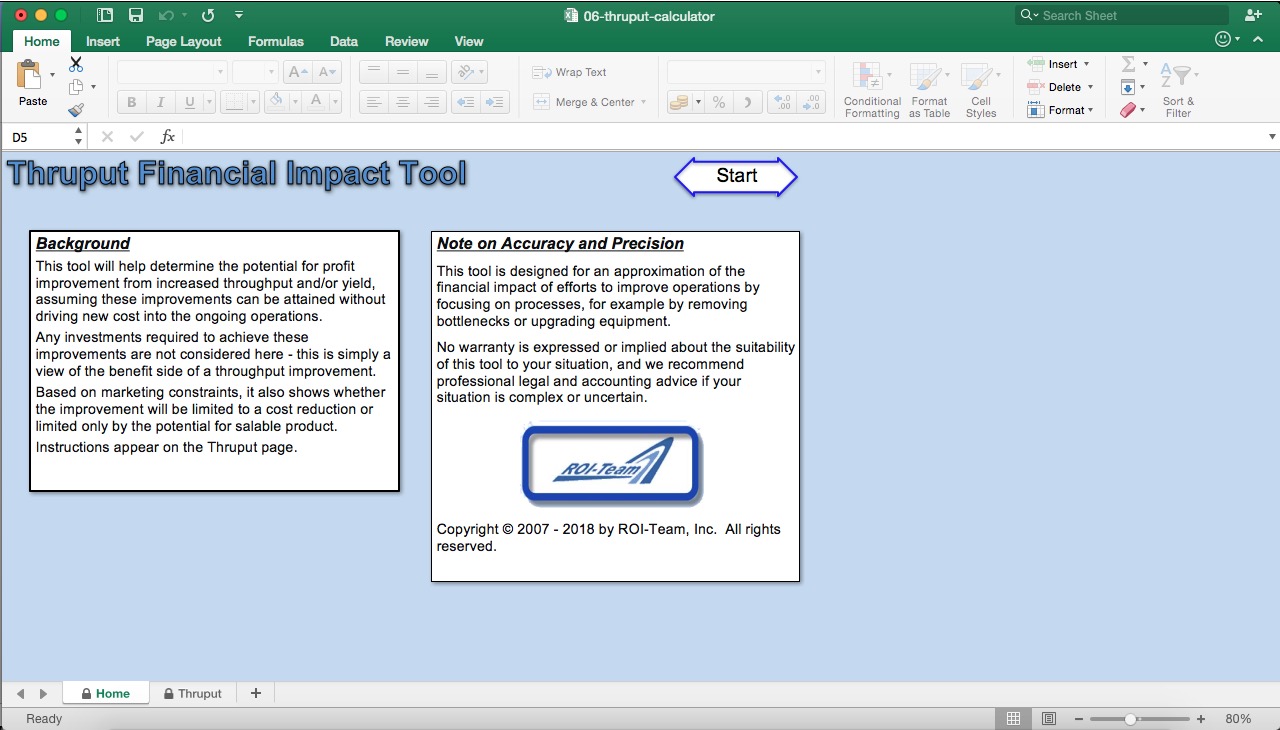Image resolution: width=1280 pixels, height=730 pixels.
Task: Add a new sheet with plus button
Action: (x=255, y=693)
